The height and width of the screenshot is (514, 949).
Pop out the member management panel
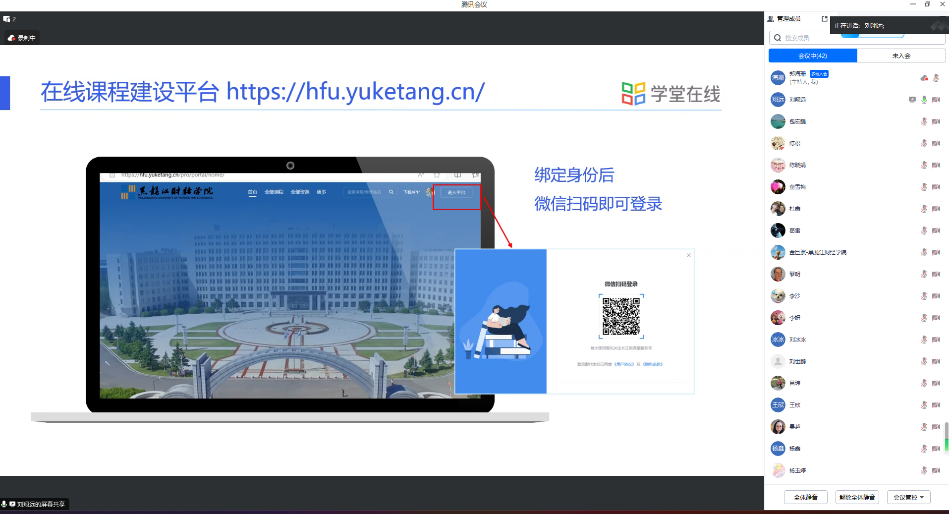[824, 19]
